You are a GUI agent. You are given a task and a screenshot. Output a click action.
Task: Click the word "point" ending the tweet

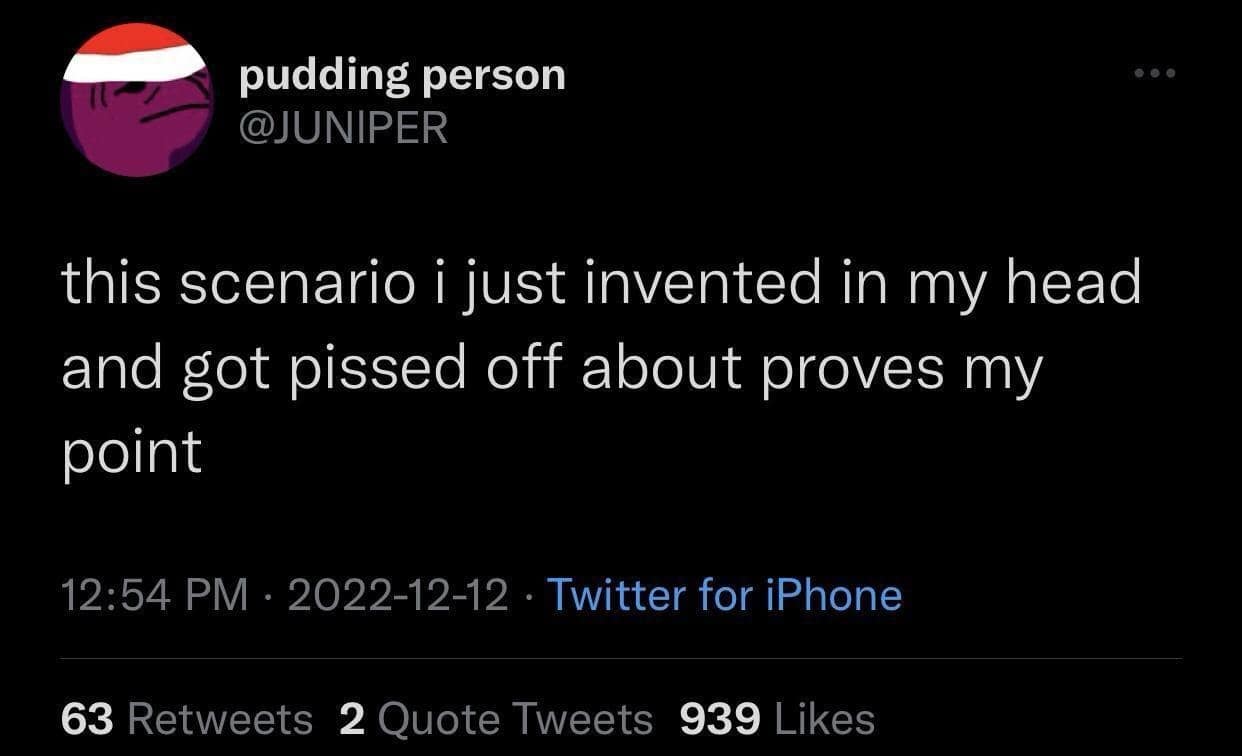coord(131,452)
